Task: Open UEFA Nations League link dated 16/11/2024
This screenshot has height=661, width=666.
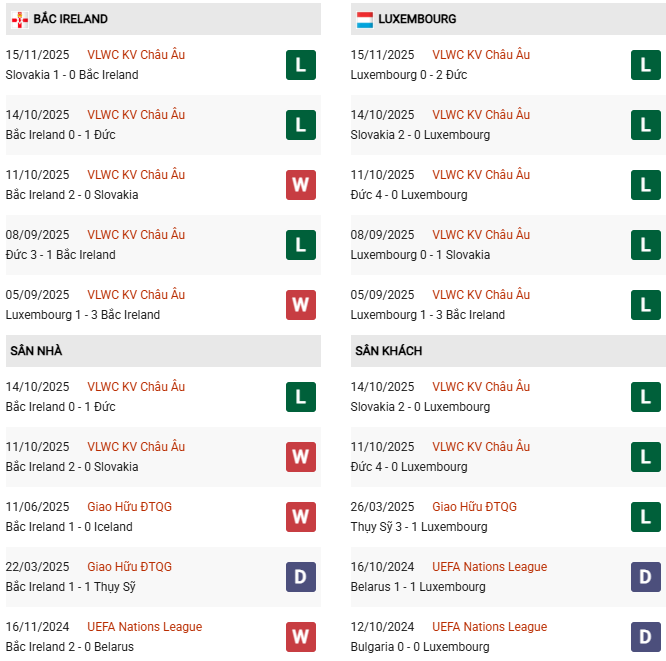Action: 144,627
